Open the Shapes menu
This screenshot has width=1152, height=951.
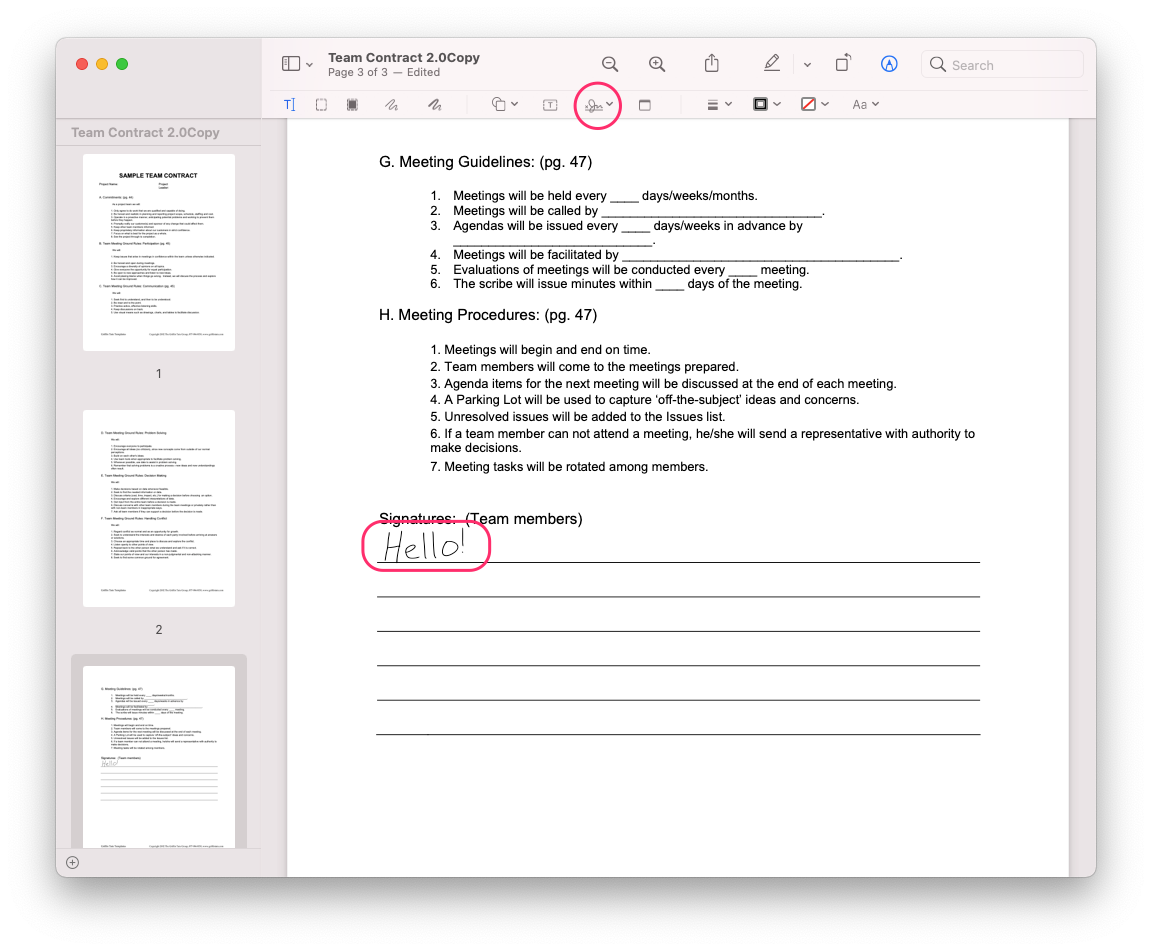pos(504,104)
